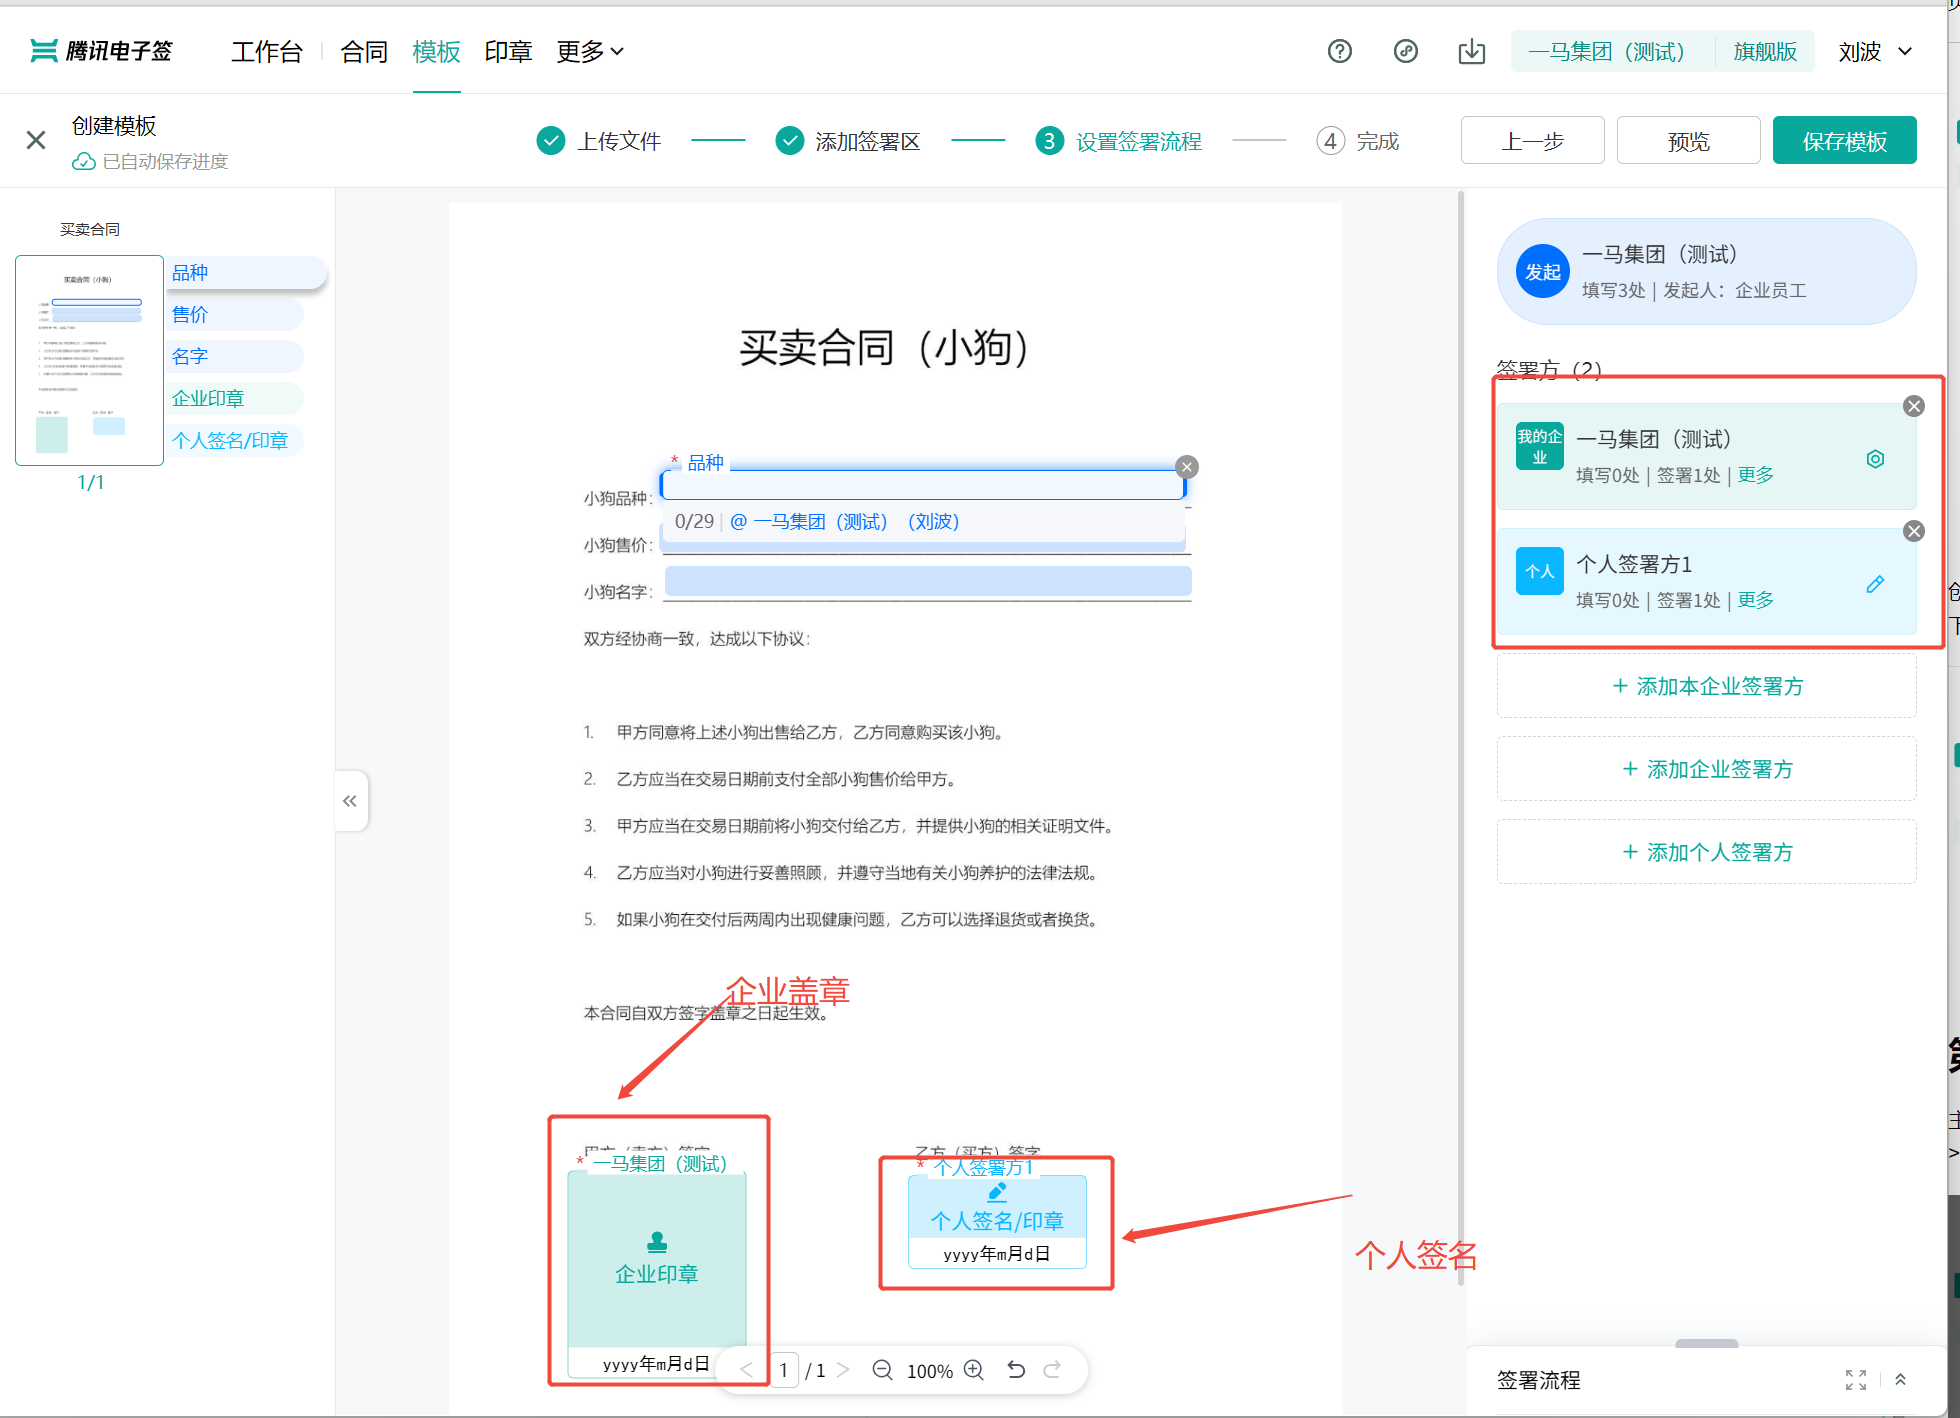The width and height of the screenshot is (1960, 1418).
Task: Expand the 签署流程 panel upward
Action: (1900, 1380)
